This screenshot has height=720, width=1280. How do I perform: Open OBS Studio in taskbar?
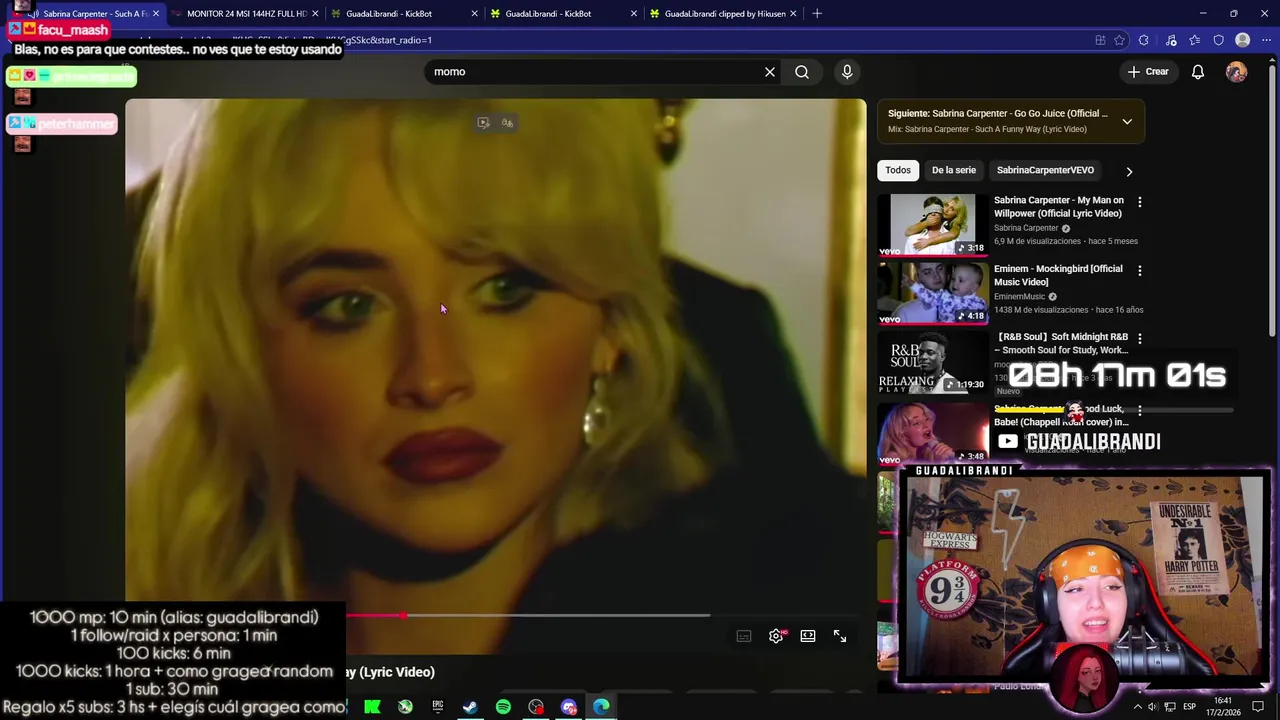(536, 707)
